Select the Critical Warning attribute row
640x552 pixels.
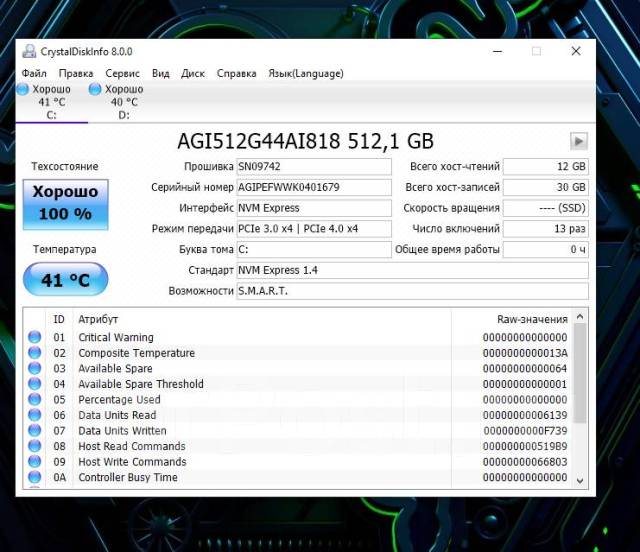point(298,337)
